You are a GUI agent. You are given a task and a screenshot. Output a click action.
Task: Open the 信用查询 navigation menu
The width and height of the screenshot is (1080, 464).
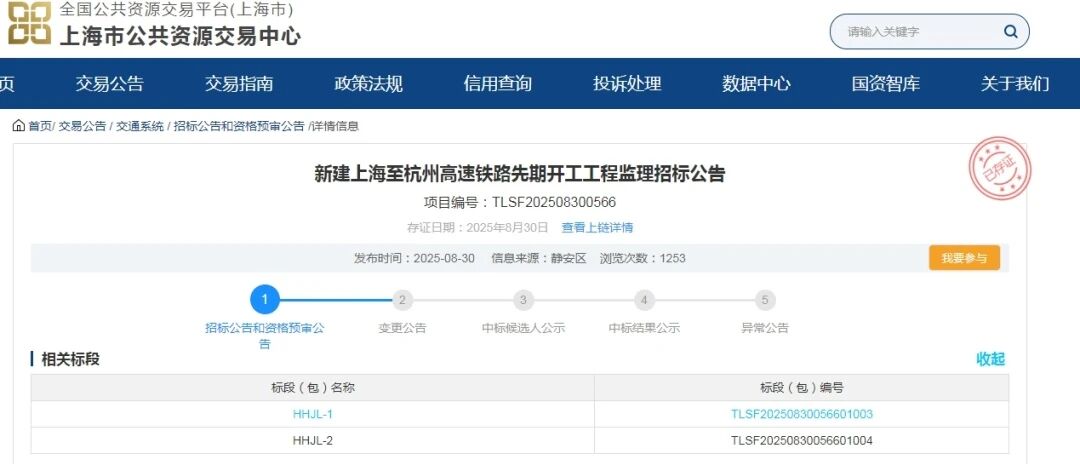click(x=498, y=84)
